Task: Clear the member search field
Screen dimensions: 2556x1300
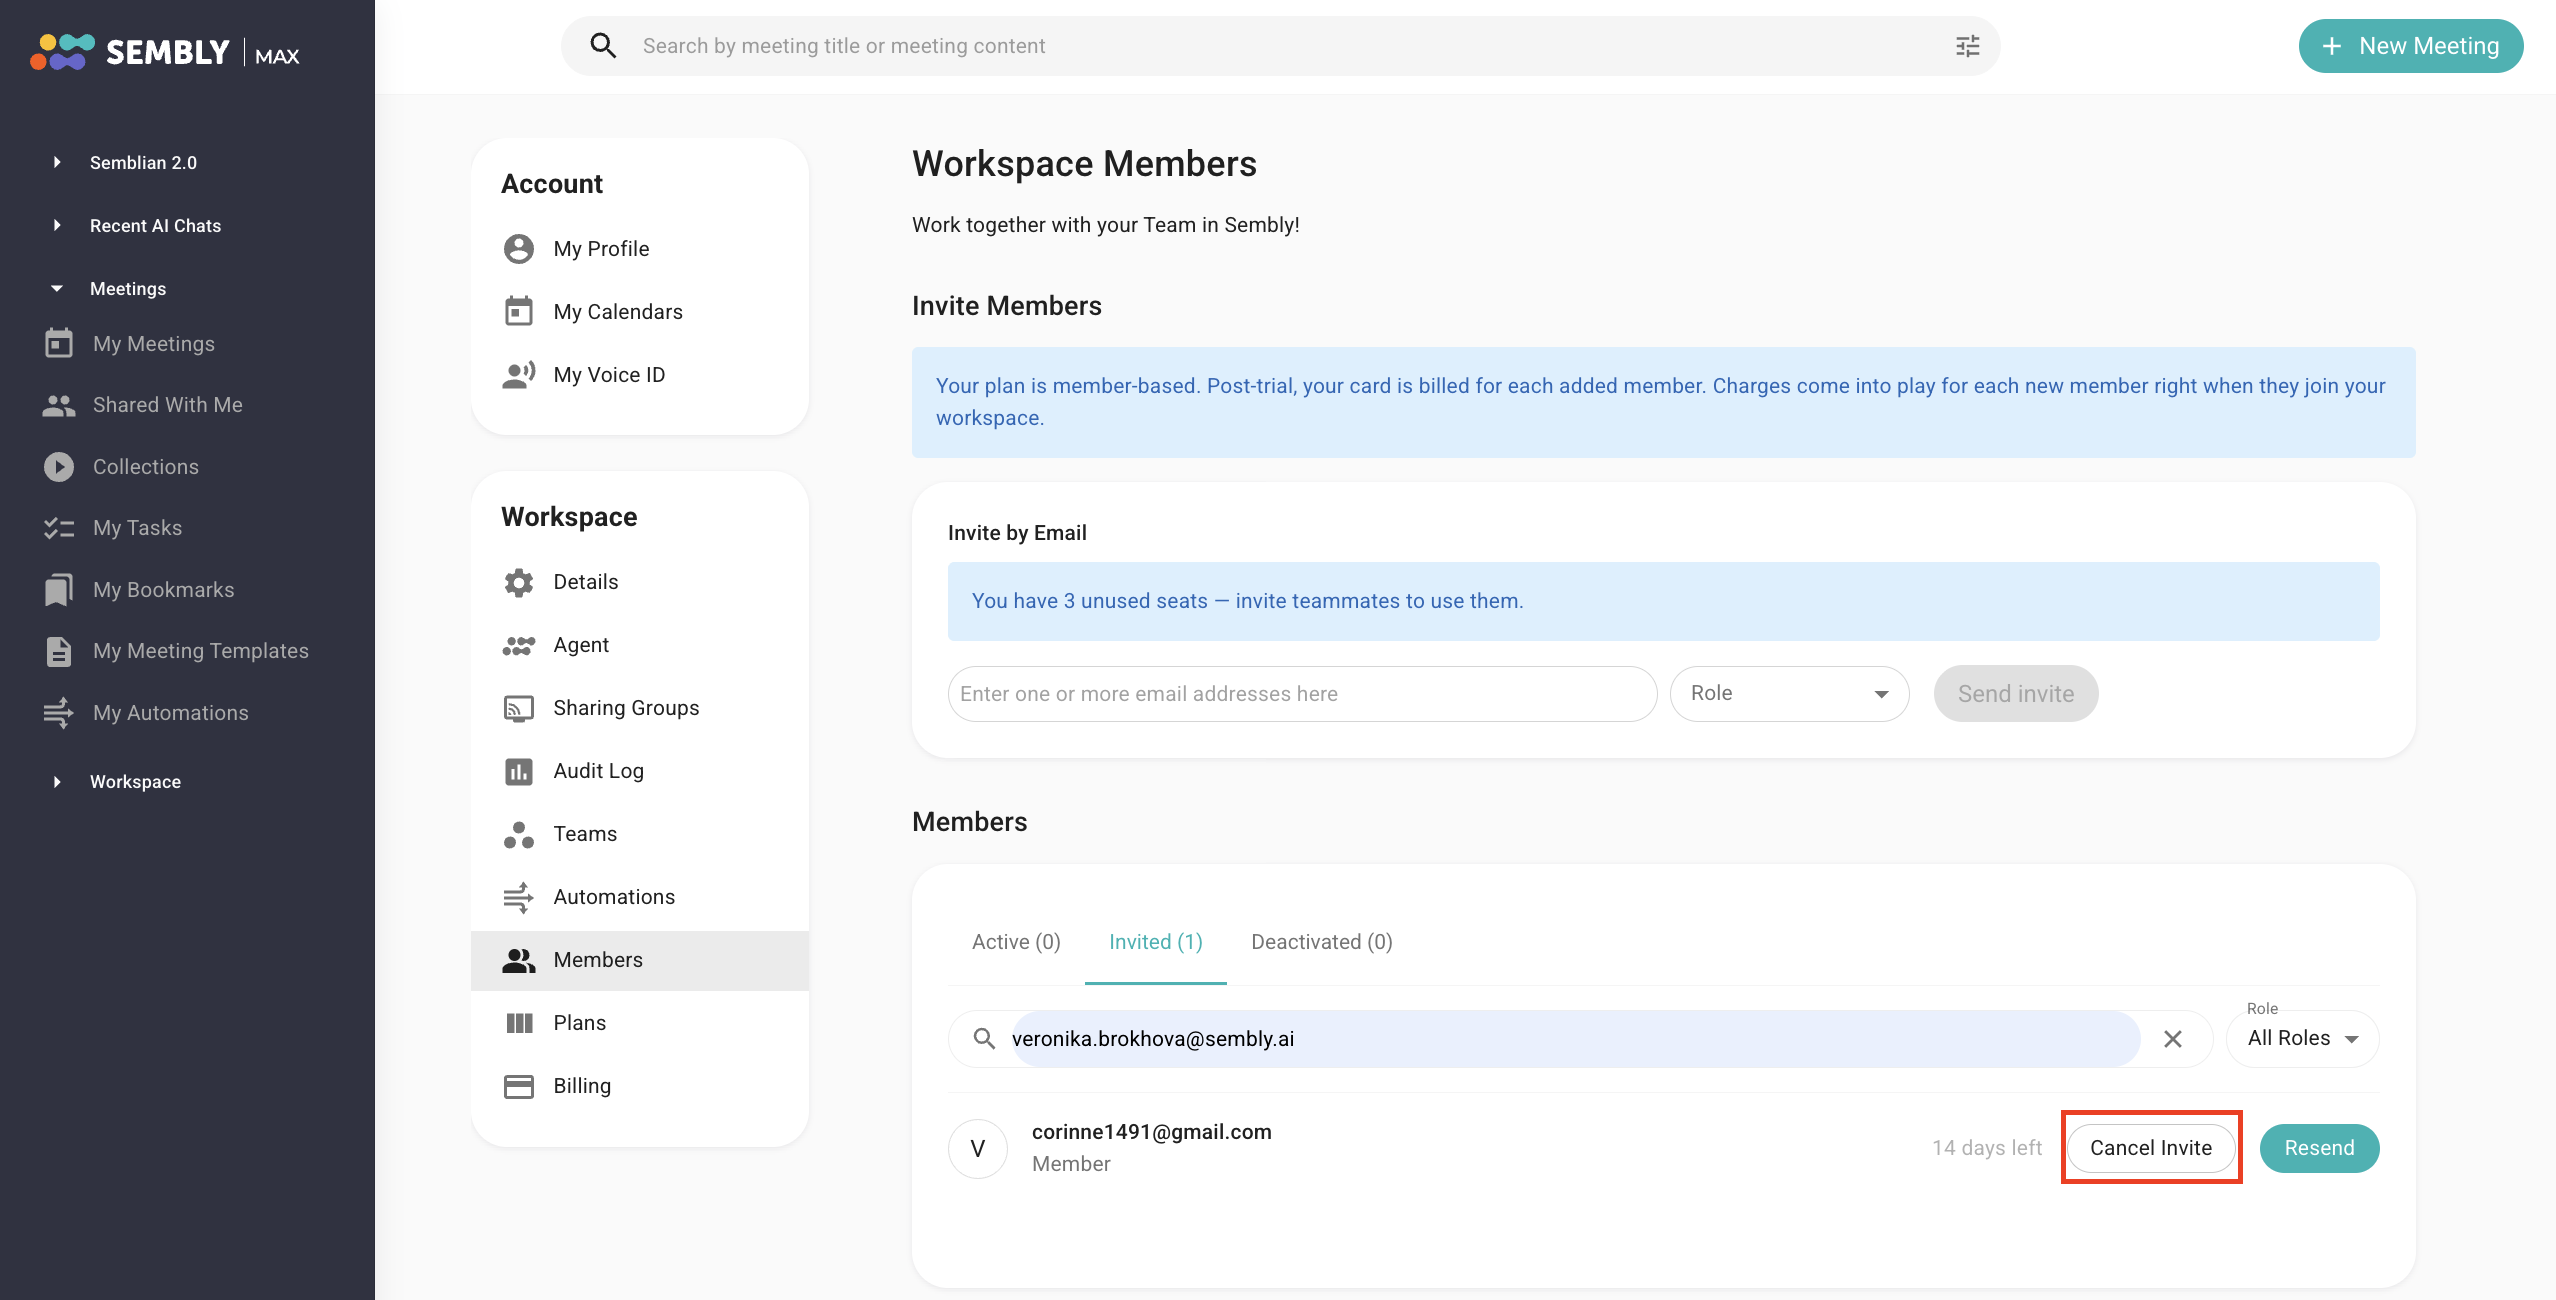Action: point(2173,1039)
